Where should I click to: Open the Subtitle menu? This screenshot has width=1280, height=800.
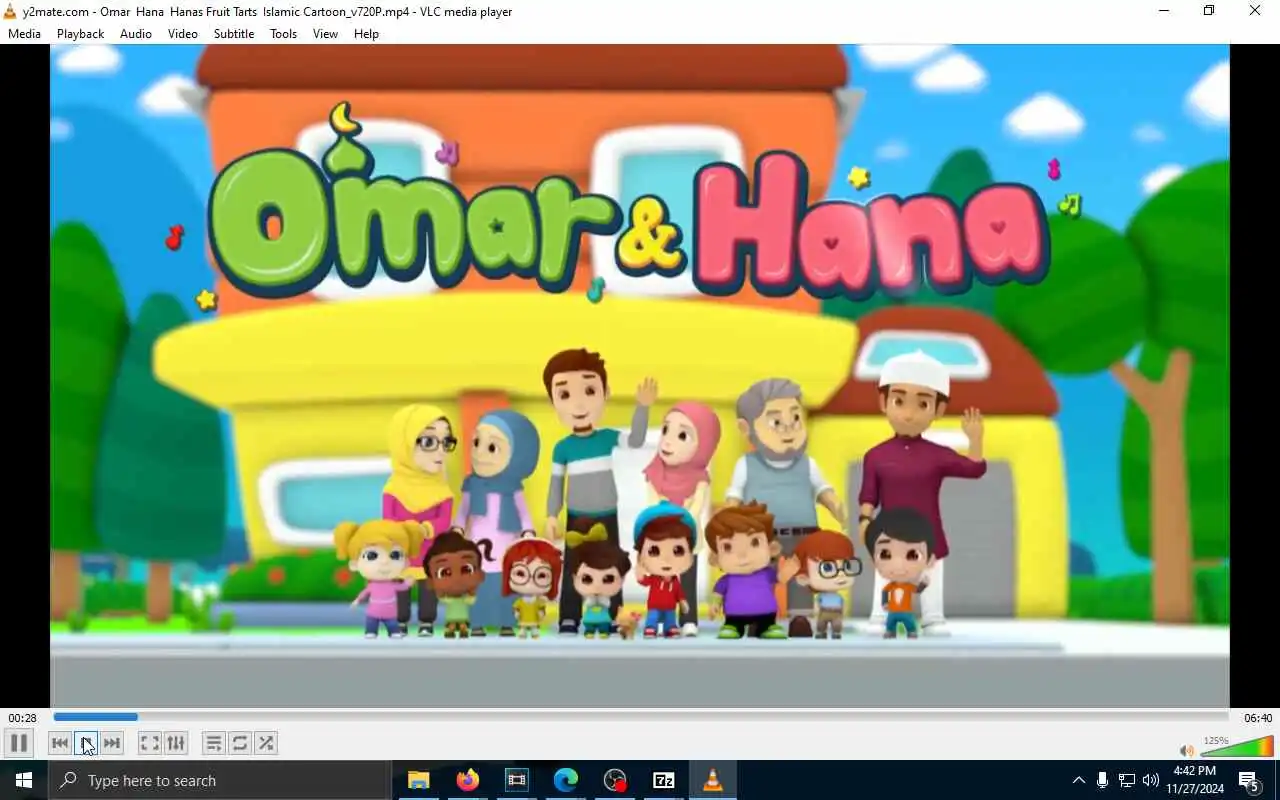234,34
